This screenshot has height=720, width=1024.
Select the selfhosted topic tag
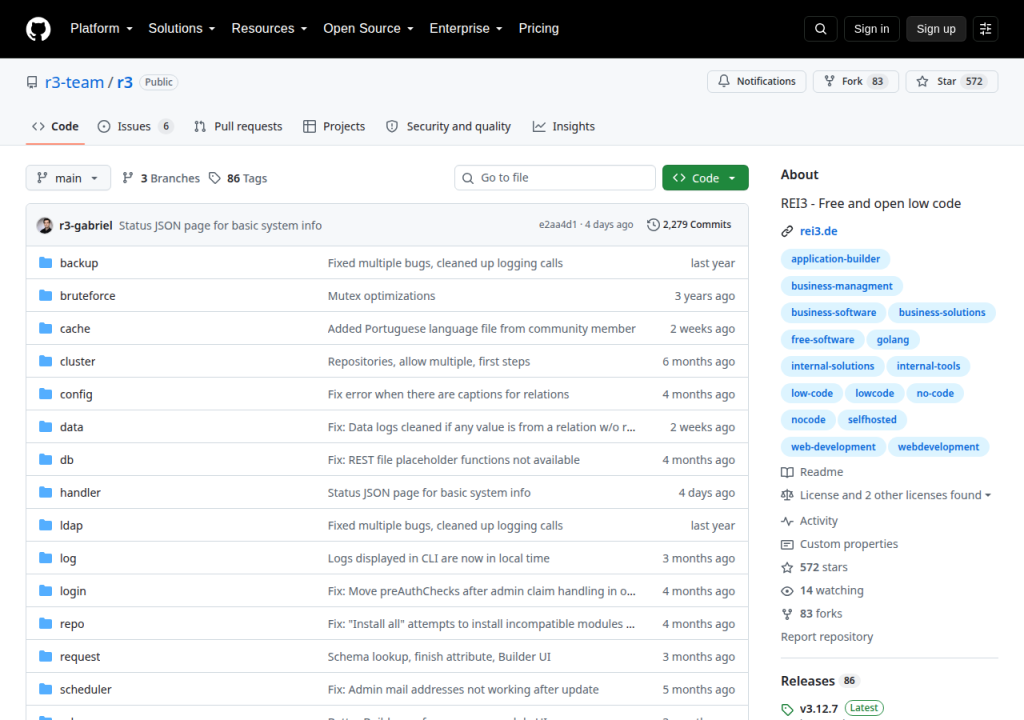872,419
